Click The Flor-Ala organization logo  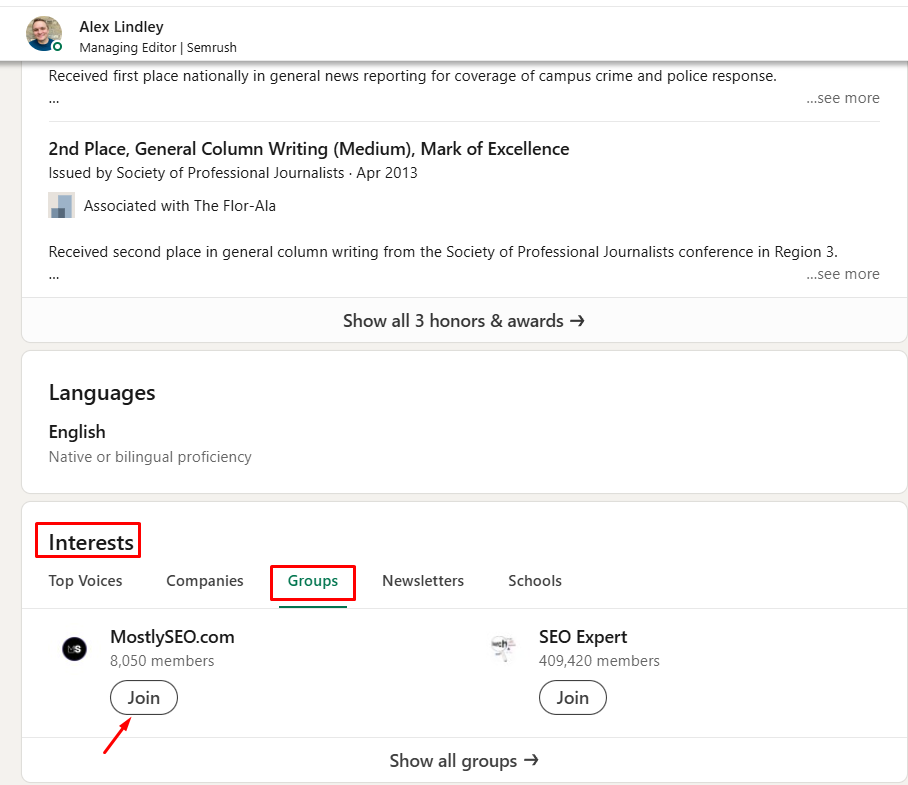[61, 206]
